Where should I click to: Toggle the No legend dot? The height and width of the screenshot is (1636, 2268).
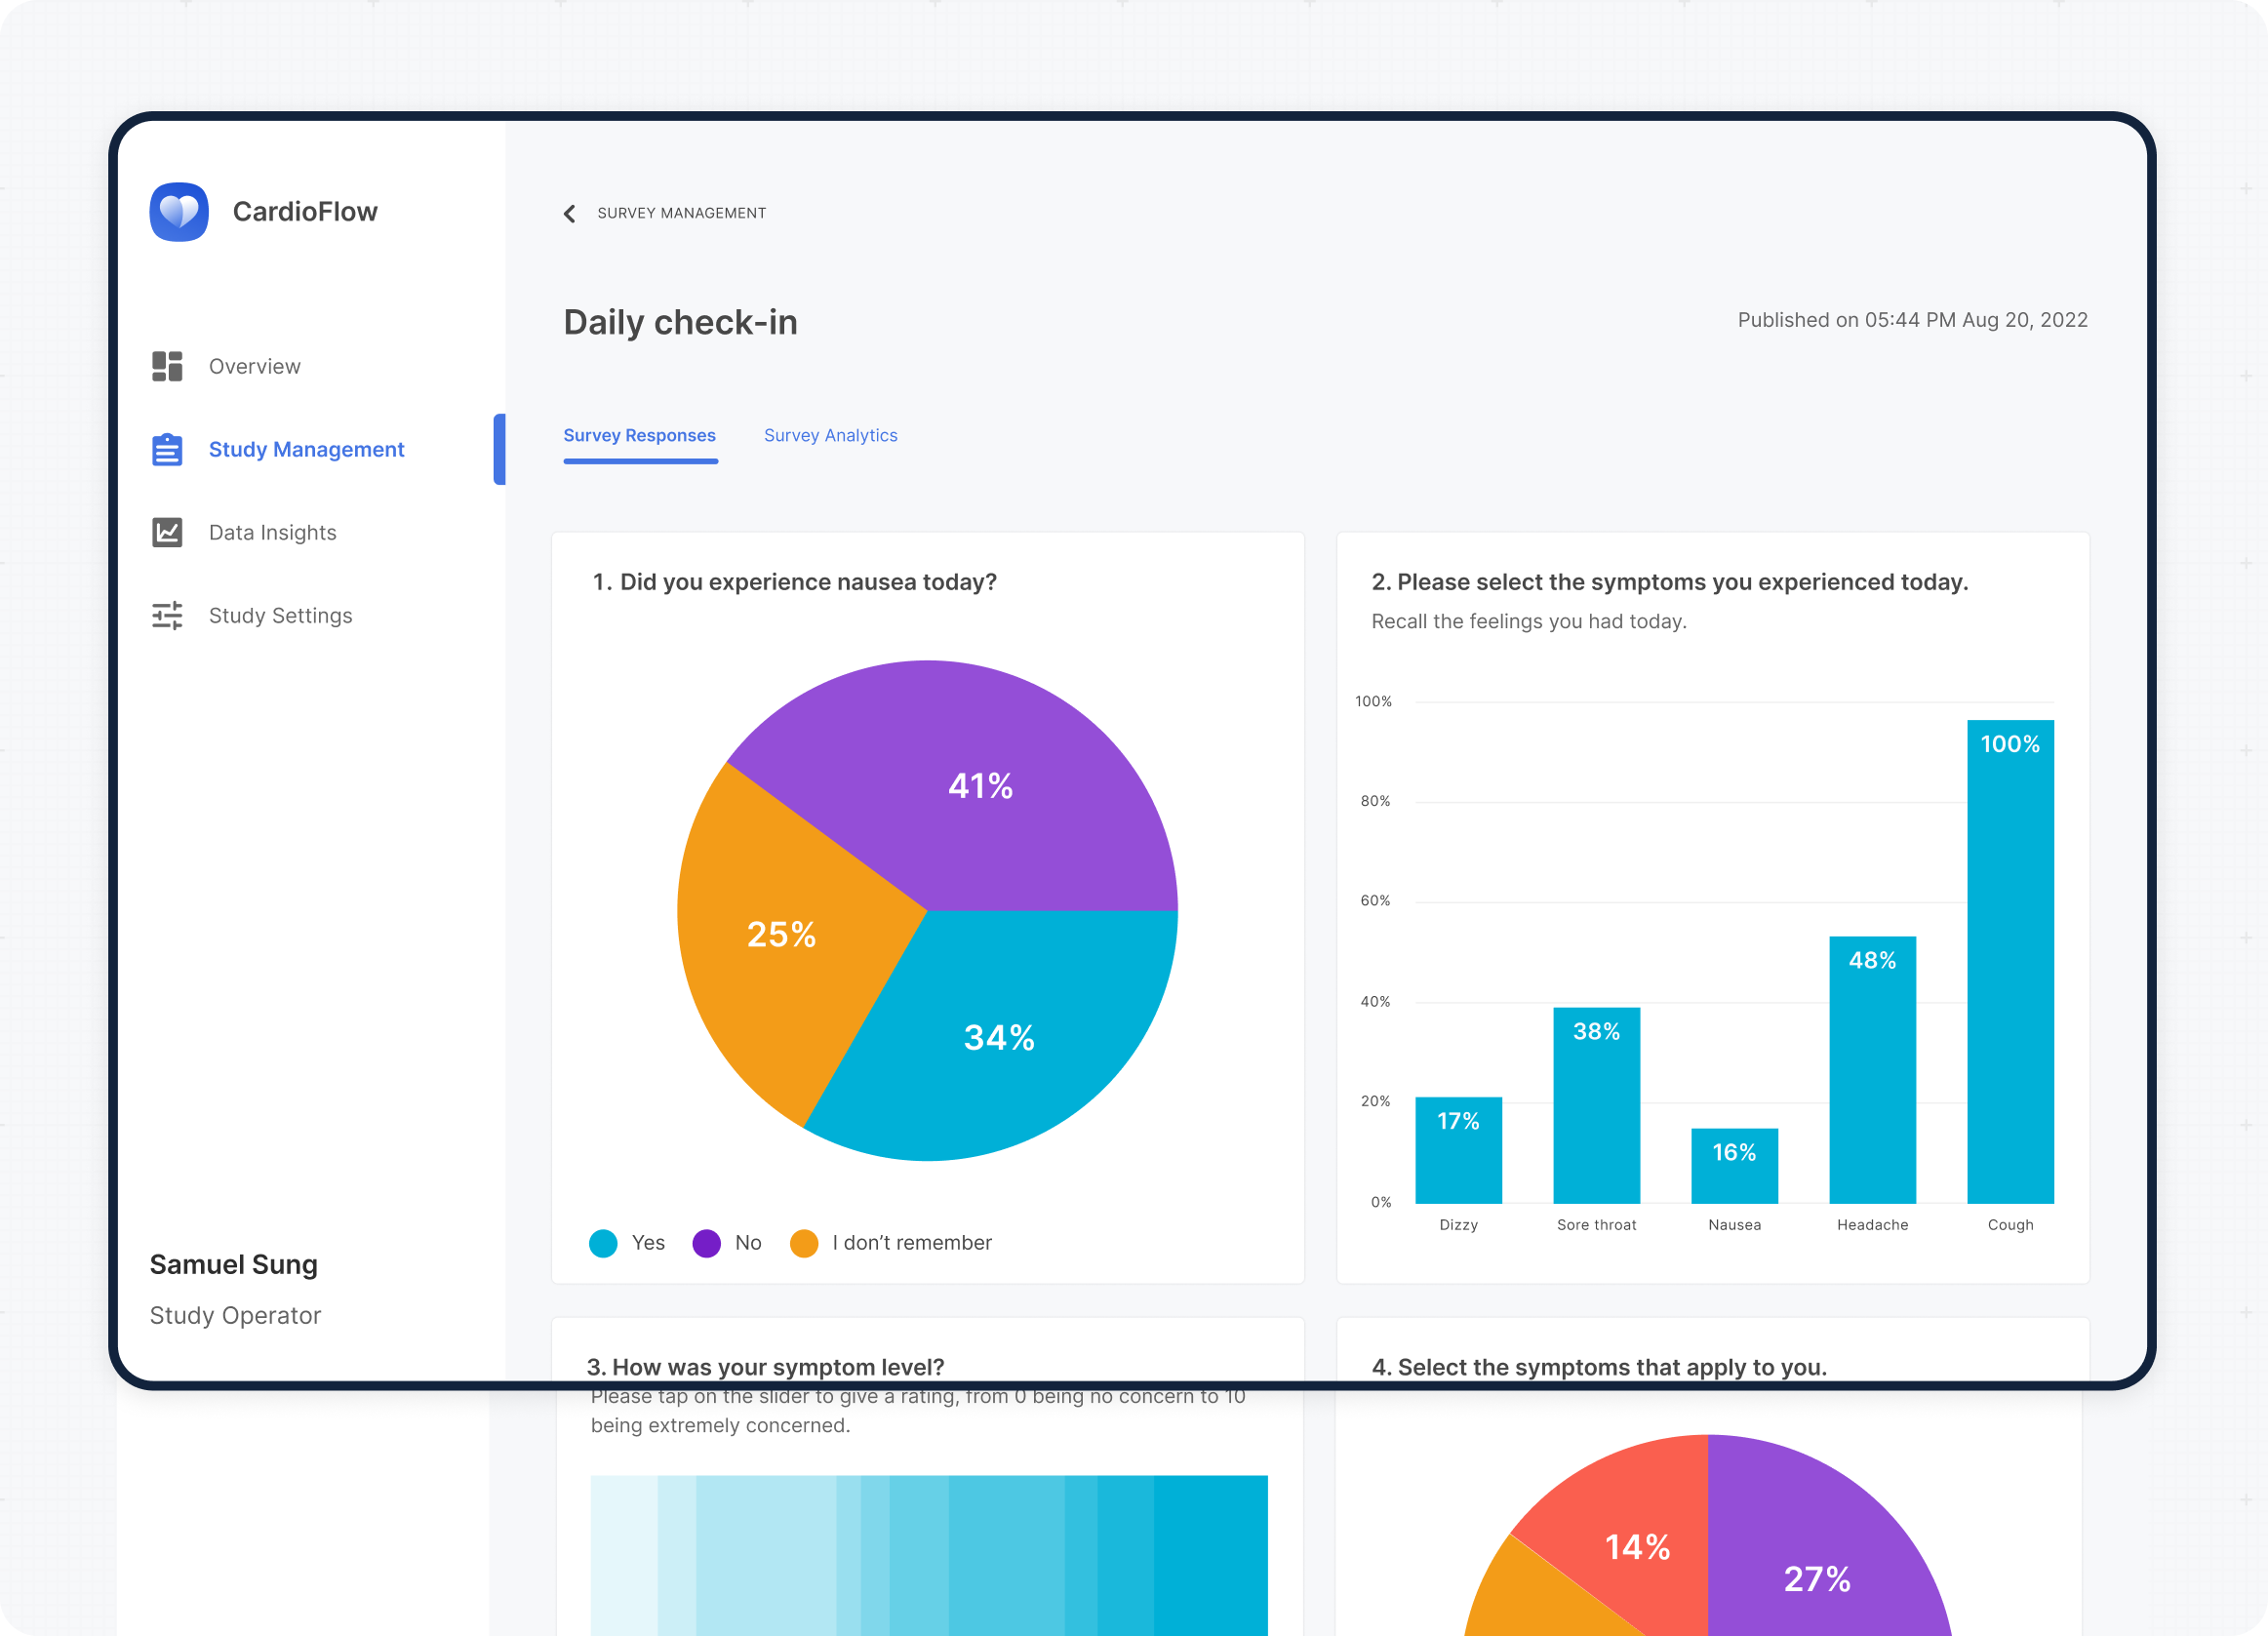click(x=706, y=1242)
